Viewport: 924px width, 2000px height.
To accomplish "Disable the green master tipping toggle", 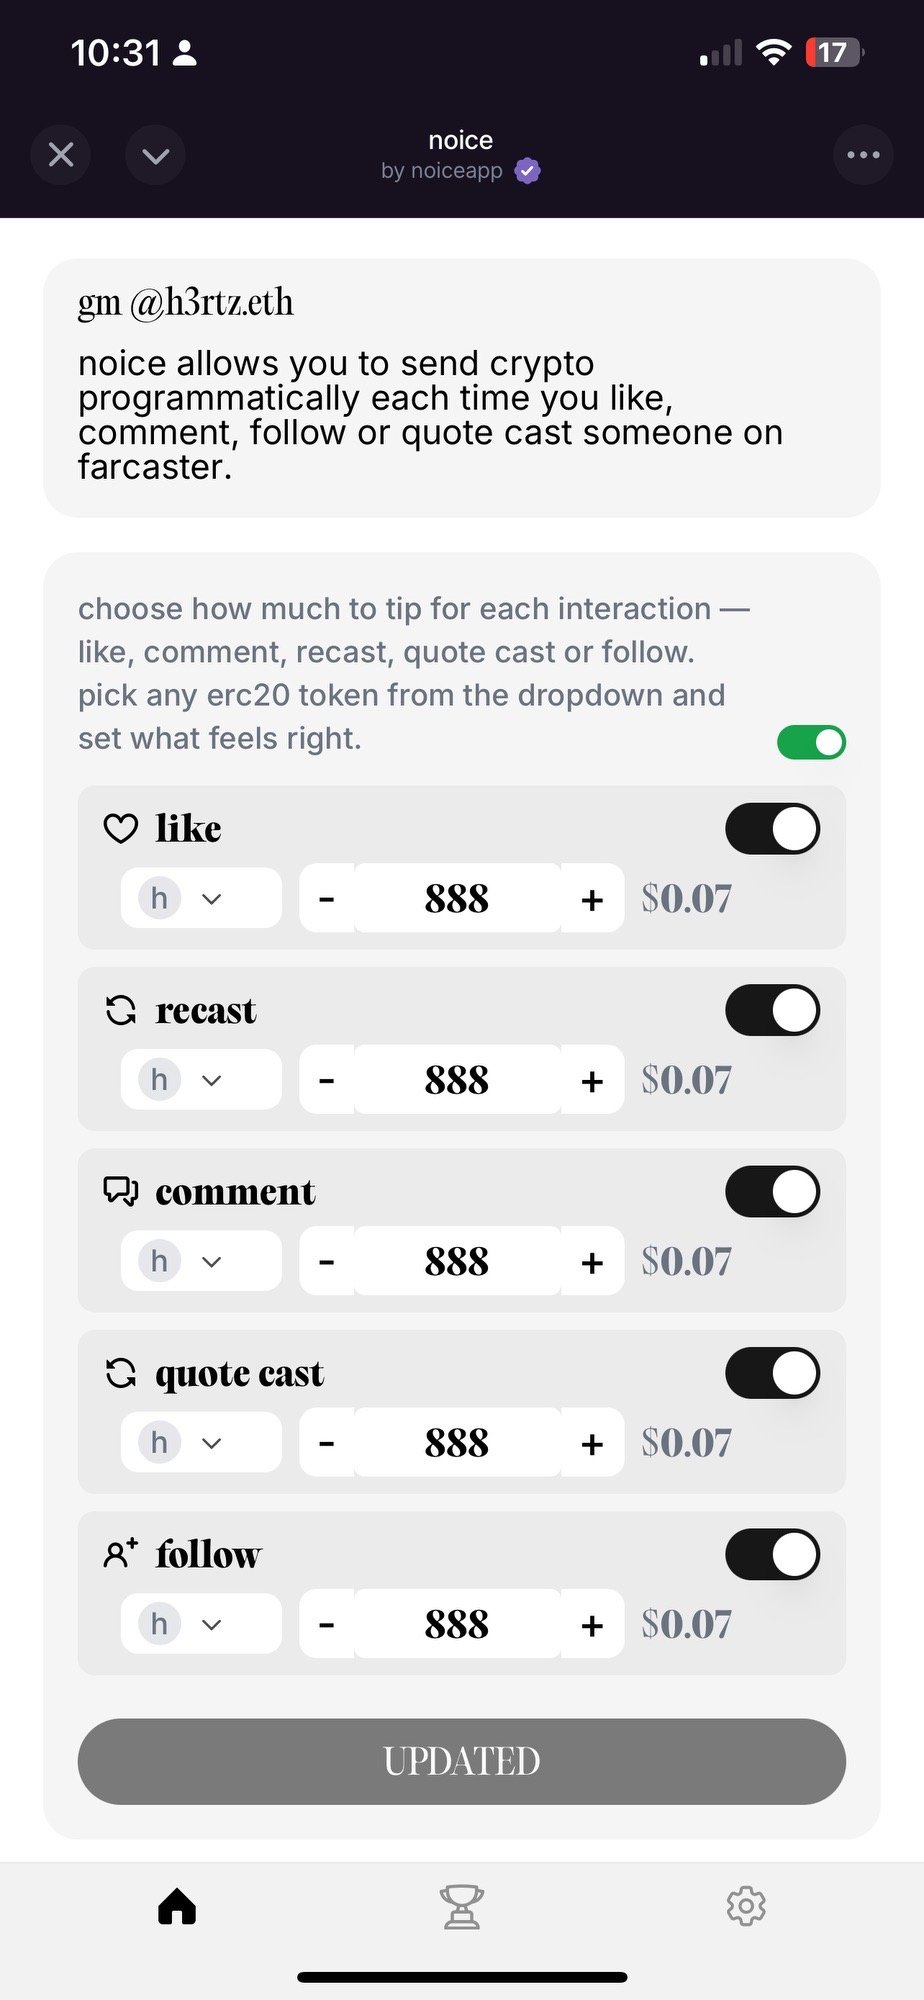I will [x=811, y=742].
